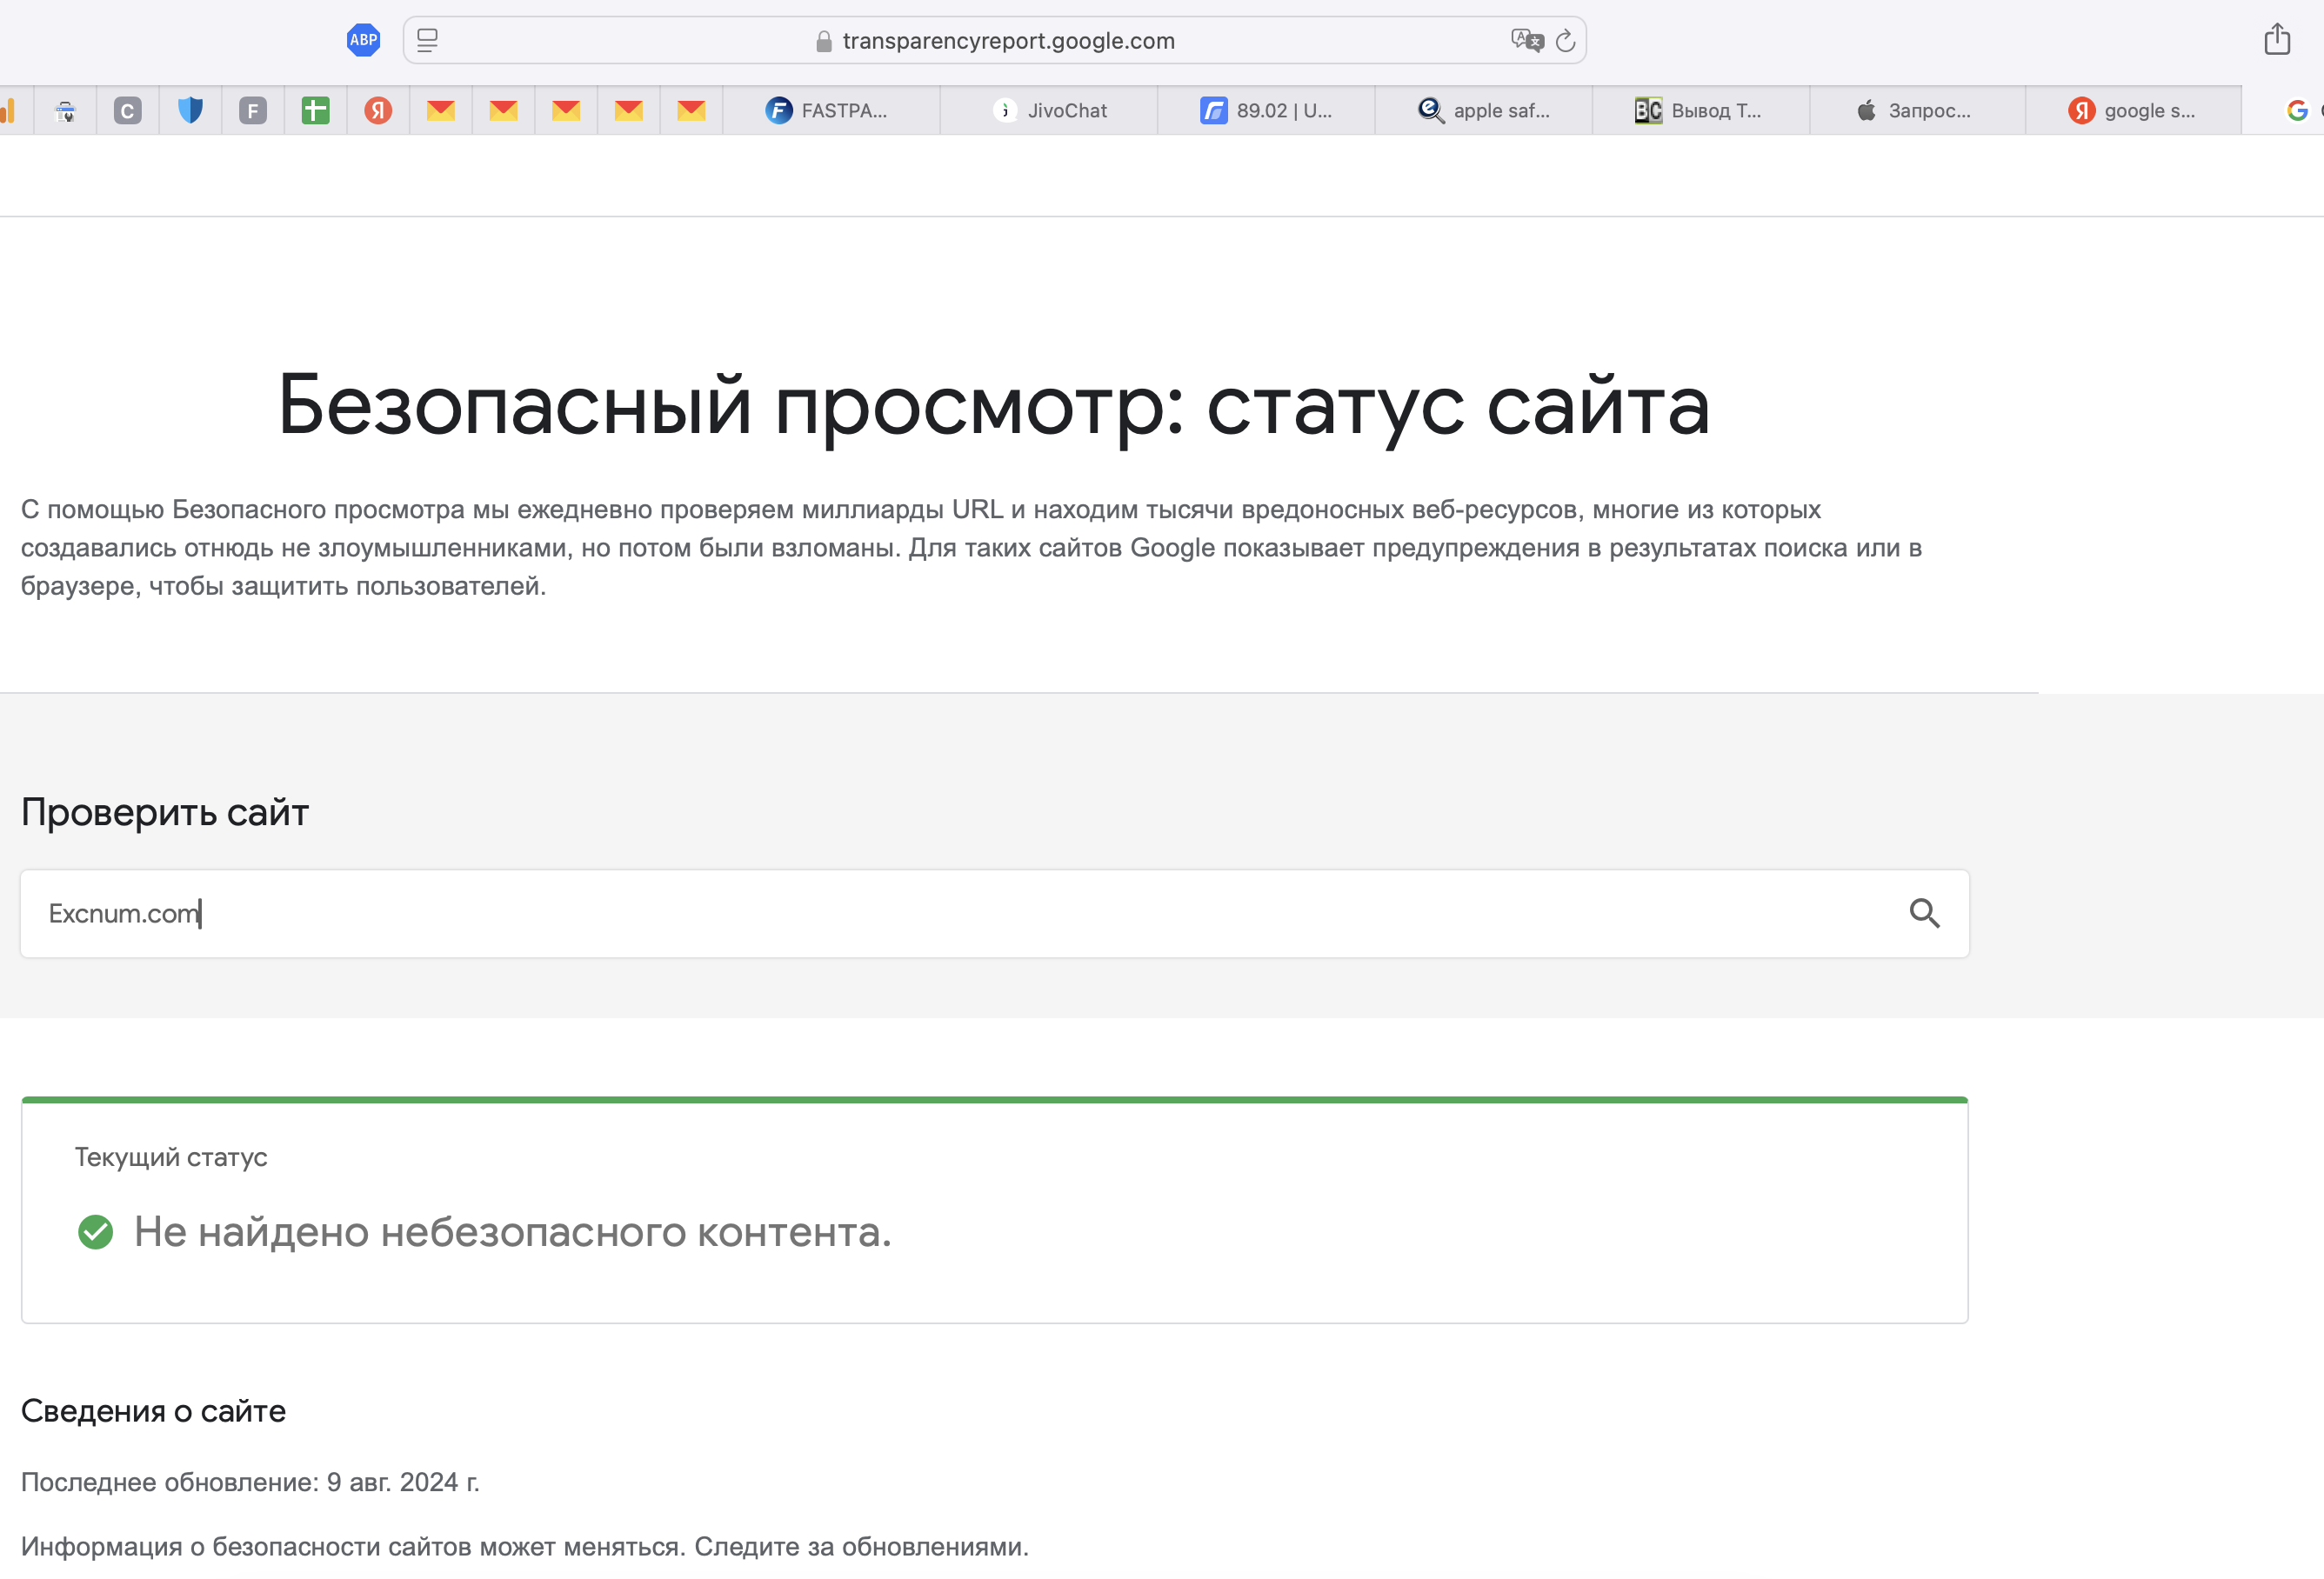Image resolution: width=2324 pixels, height=1579 pixels.
Task: Open the first pinned Yandex Mail envelope tab
Action: (x=441, y=110)
